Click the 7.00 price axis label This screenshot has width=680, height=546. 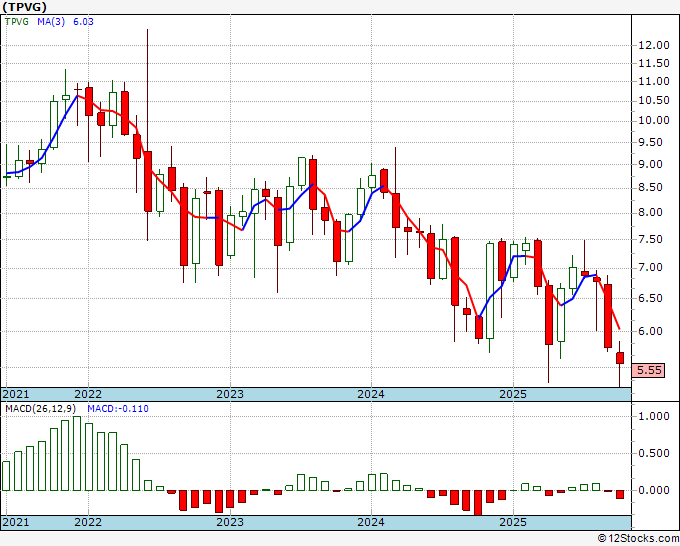(x=650, y=267)
